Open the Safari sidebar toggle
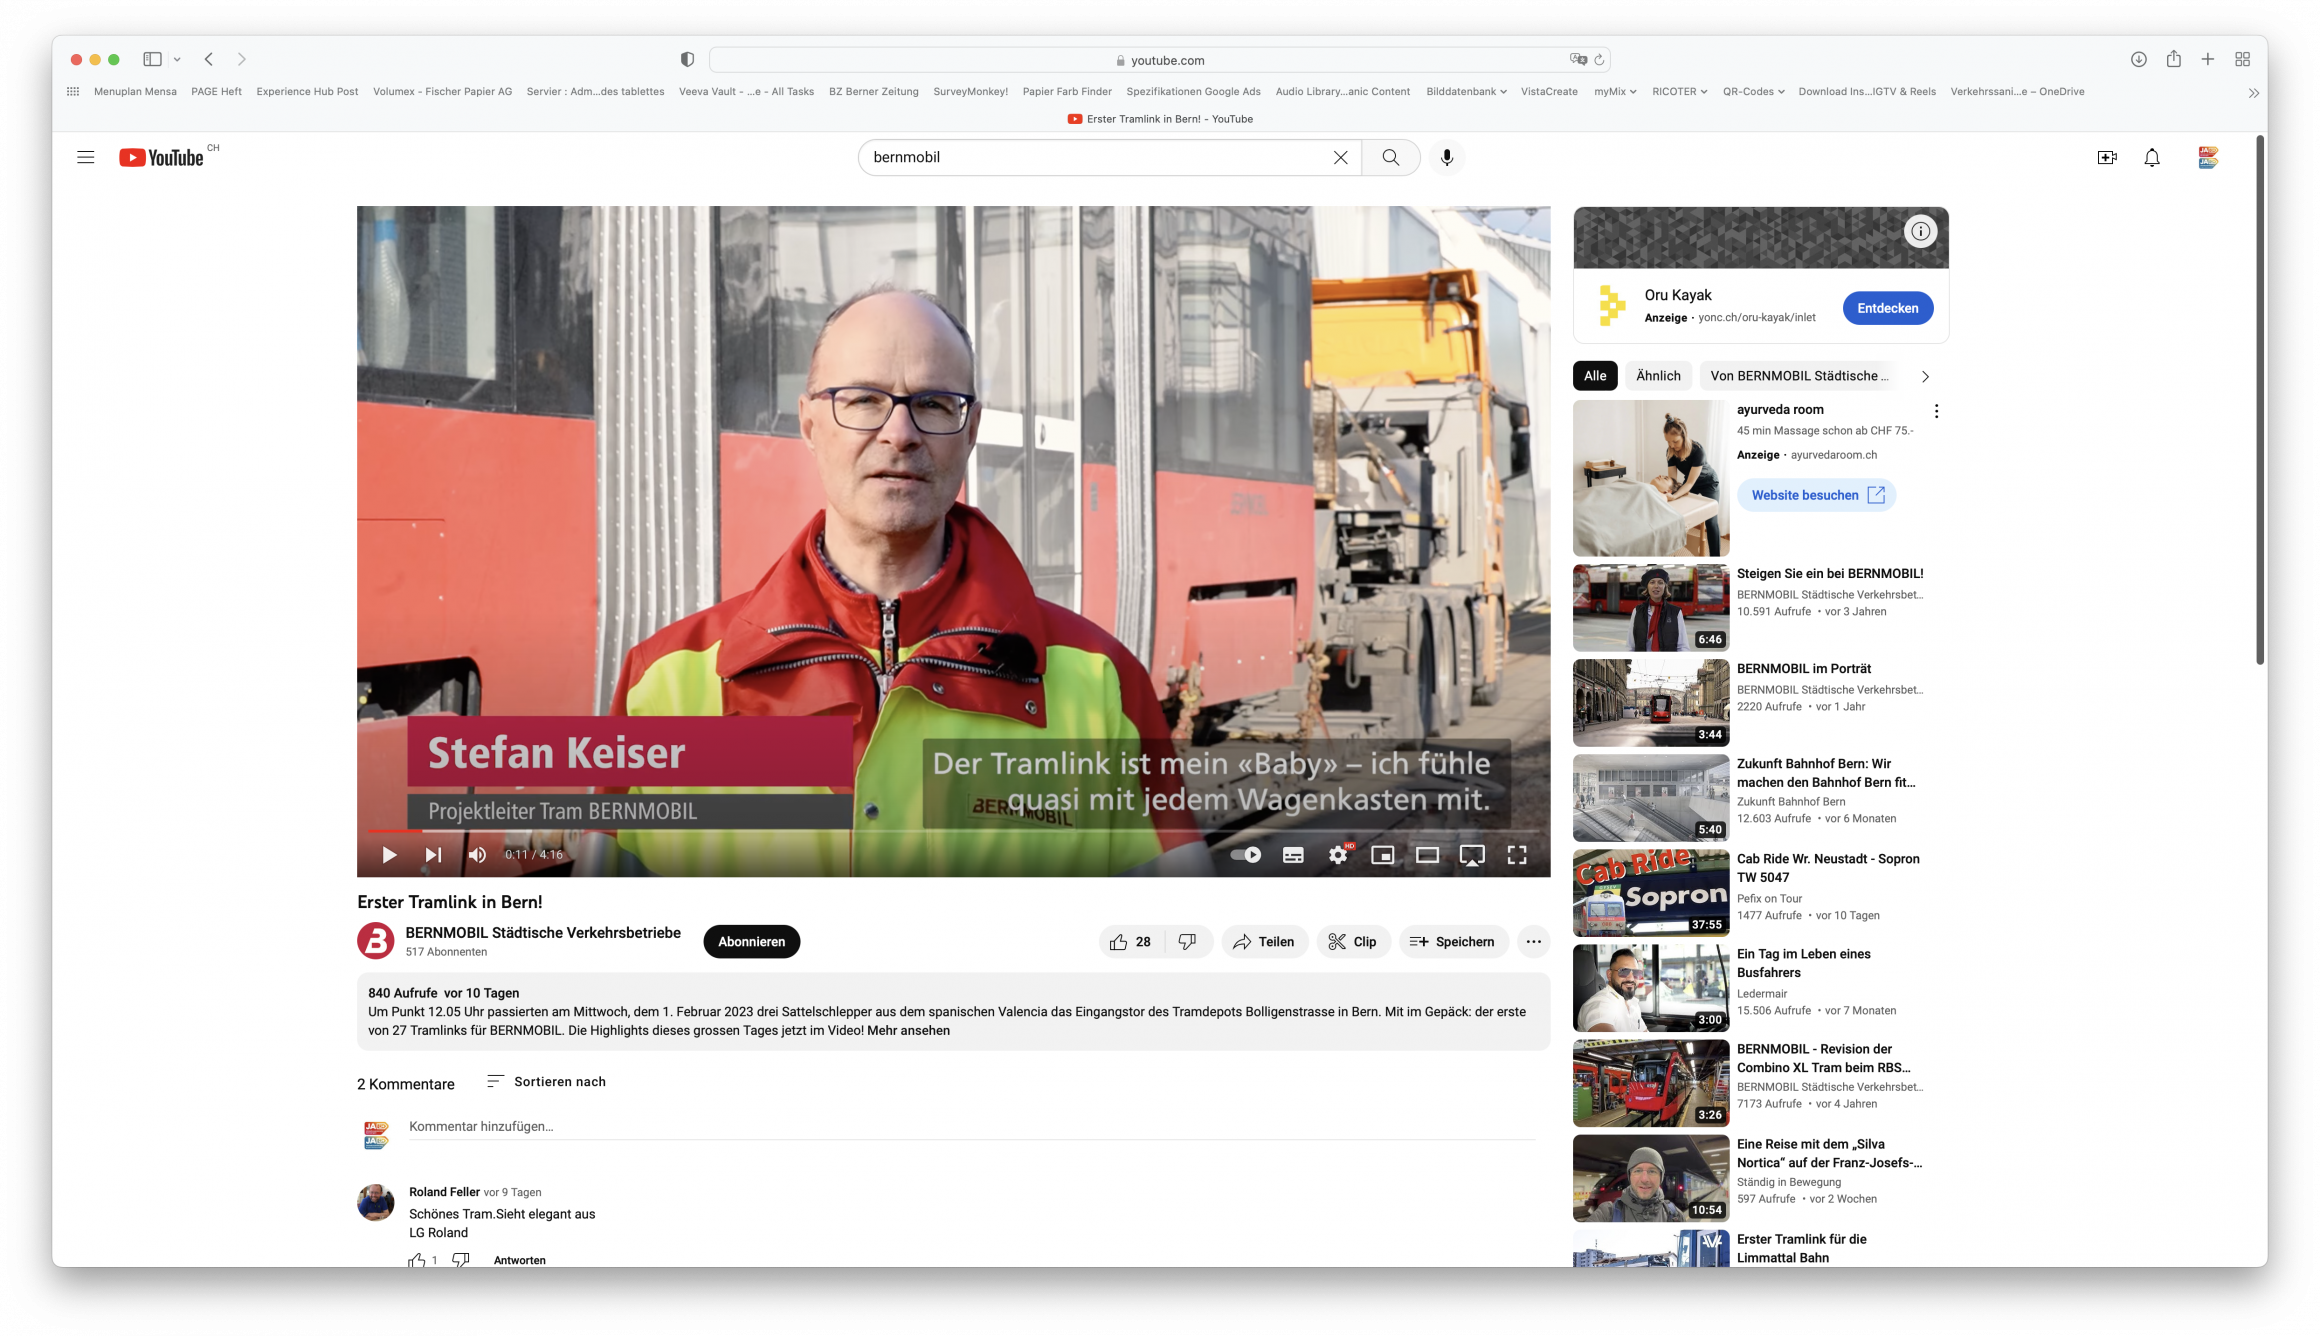2320x1336 pixels. coord(152,60)
